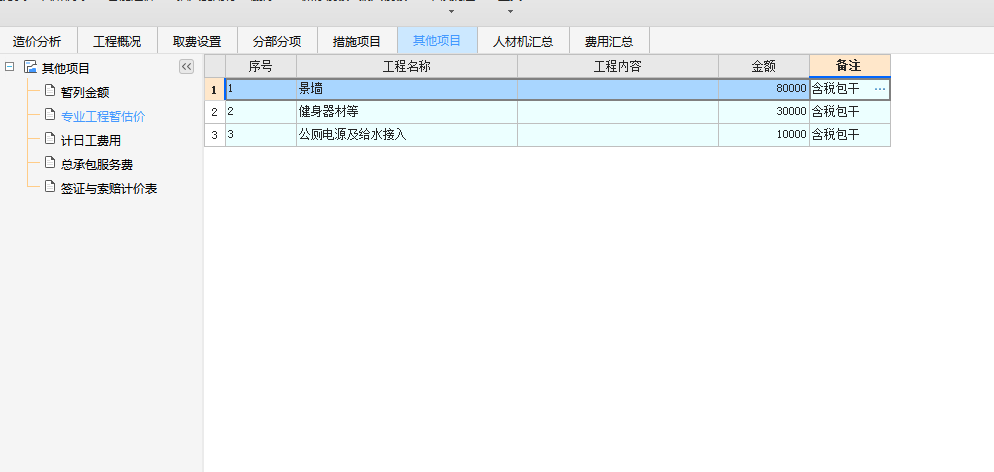Open the 取费设置 tab
Viewport: 994px width, 472px height.
point(197,42)
